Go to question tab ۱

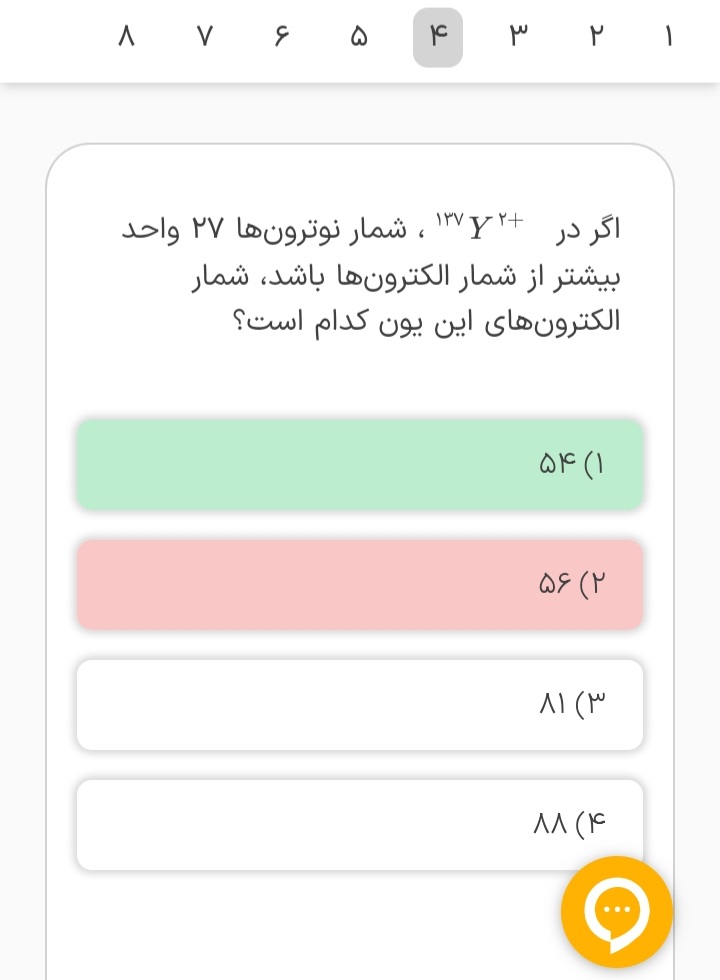pyautogui.click(x=668, y=38)
